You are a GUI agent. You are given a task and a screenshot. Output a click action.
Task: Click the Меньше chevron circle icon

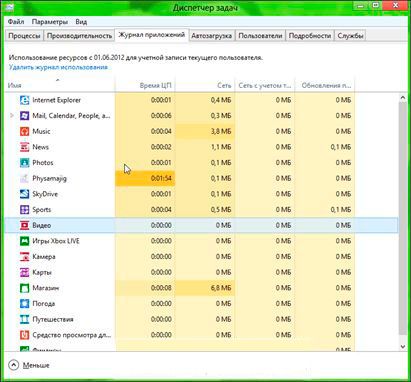[x=13, y=365]
